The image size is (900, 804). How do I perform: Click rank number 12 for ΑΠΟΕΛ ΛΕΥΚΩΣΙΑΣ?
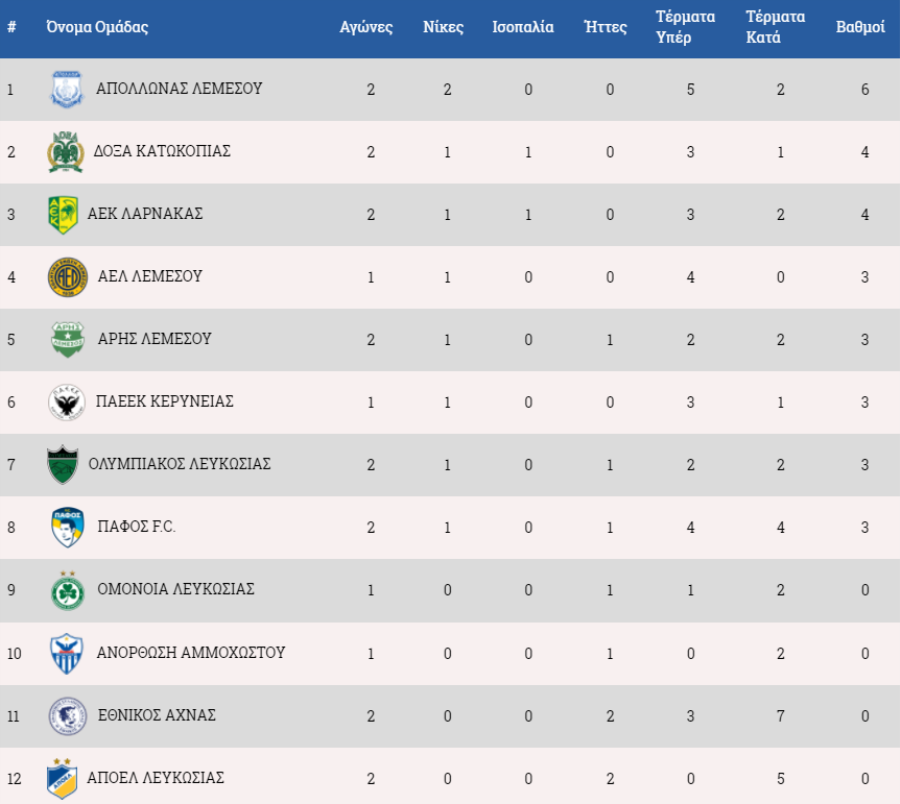(x=14, y=779)
